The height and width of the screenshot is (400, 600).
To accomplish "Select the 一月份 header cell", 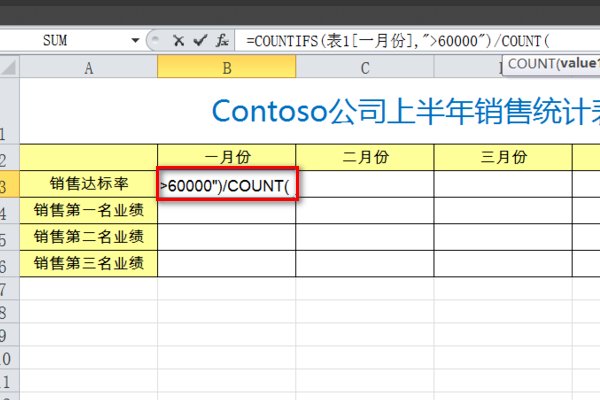I will 227,157.
